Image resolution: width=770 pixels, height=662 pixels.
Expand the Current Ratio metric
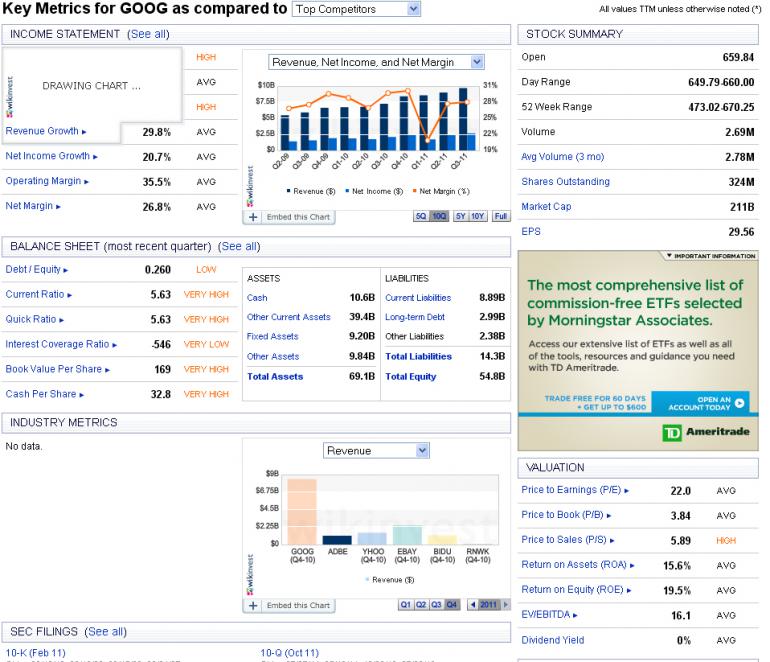tap(39, 294)
